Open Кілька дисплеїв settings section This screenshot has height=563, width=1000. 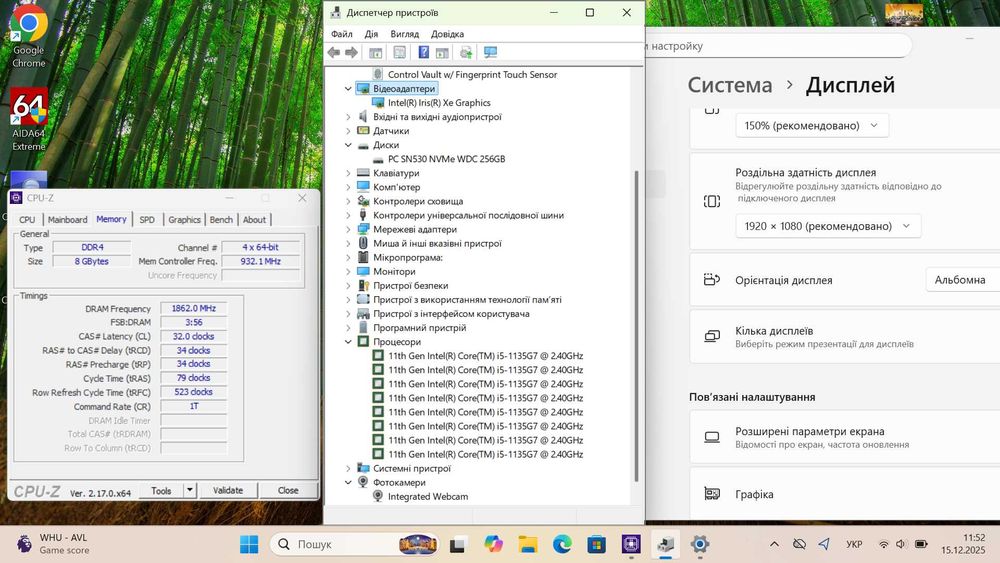point(845,337)
